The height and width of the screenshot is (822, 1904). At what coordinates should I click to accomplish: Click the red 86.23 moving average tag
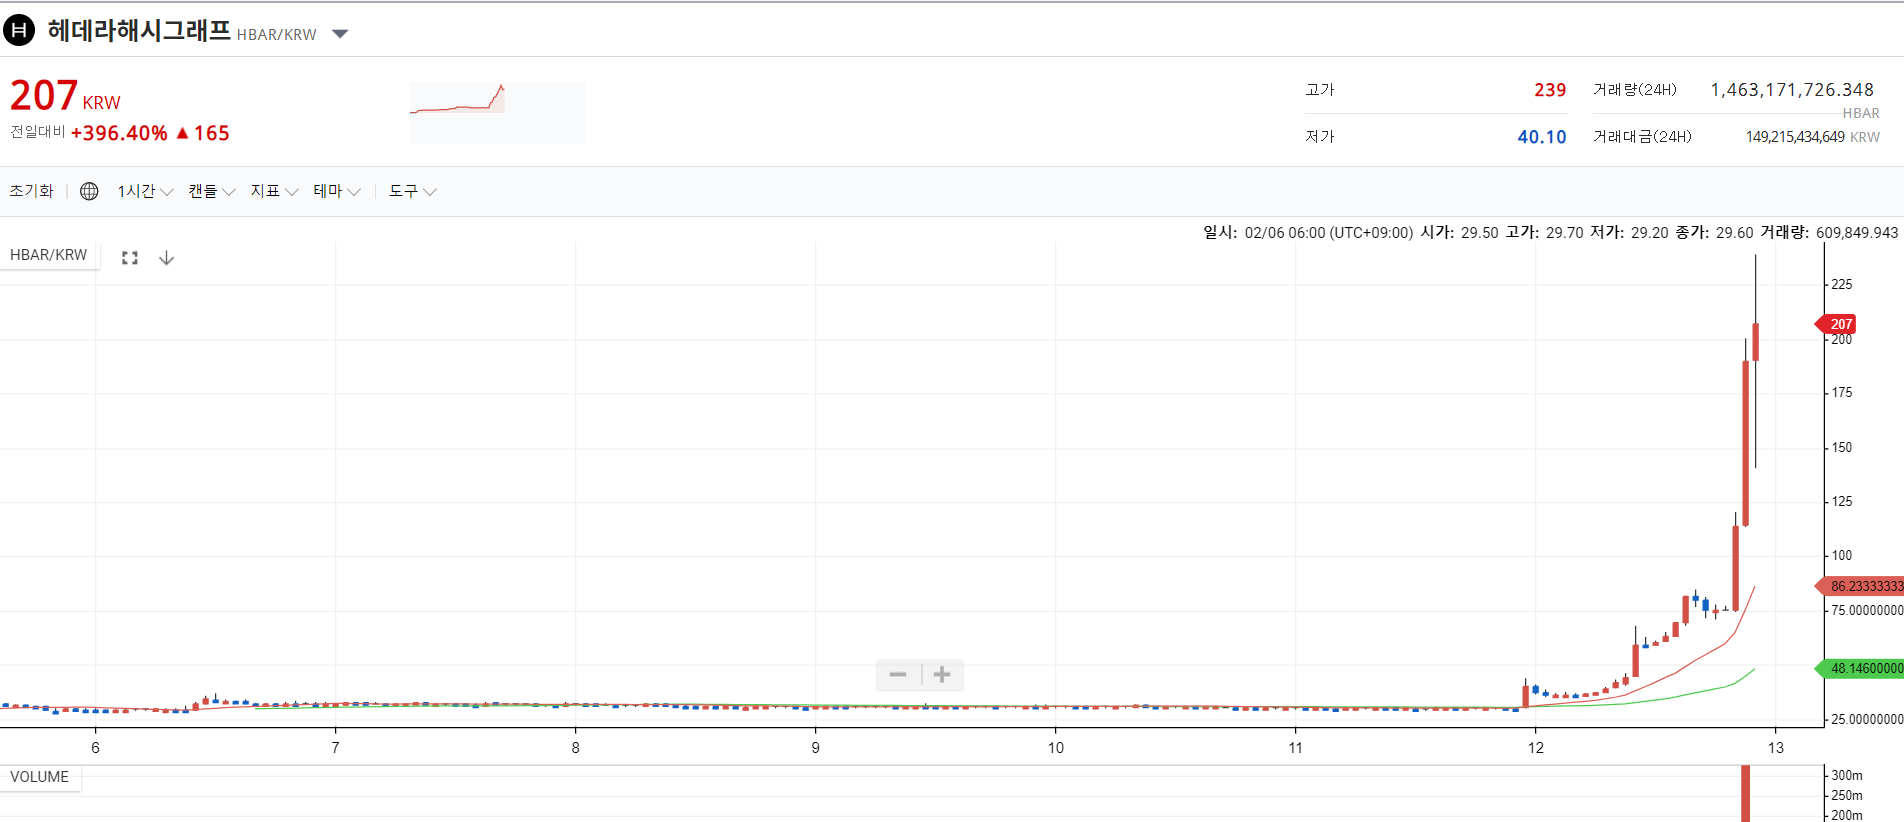(x=1861, y=586)
